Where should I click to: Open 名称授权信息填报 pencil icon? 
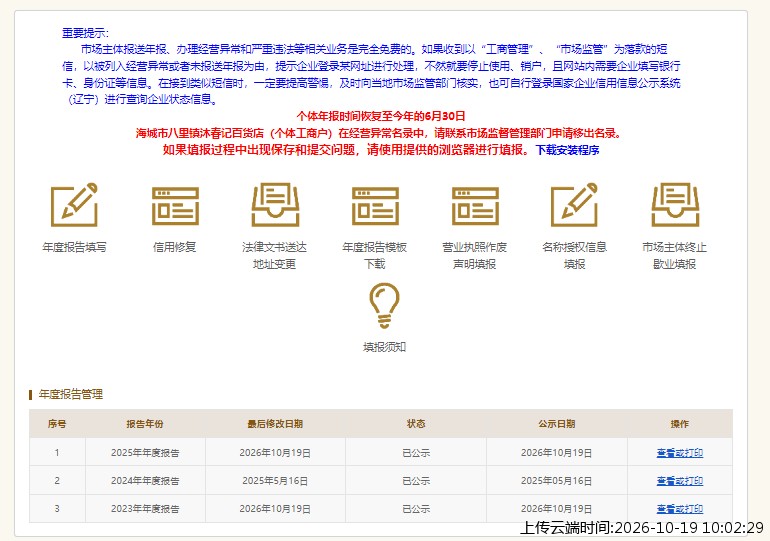tap(575, 205)
